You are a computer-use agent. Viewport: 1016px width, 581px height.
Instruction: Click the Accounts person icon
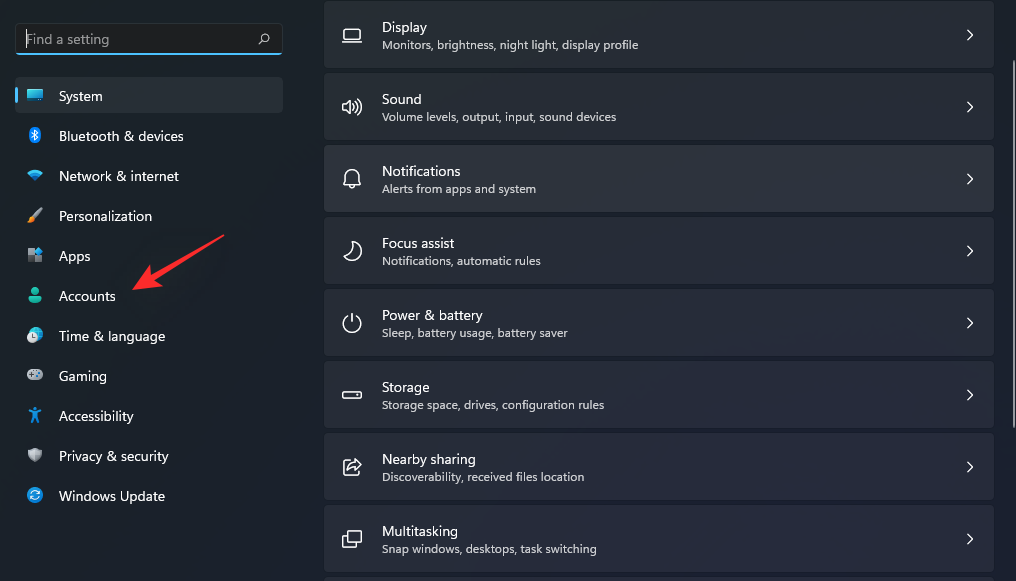click(x=35, y=296)
